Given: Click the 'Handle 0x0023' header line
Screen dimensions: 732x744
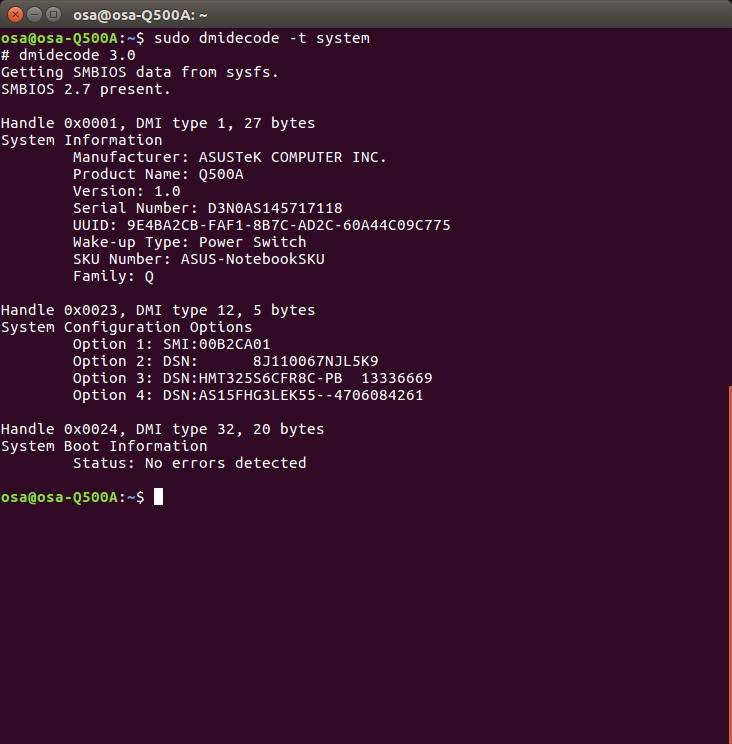Looking at the screenshot, I should click(158, 310).
